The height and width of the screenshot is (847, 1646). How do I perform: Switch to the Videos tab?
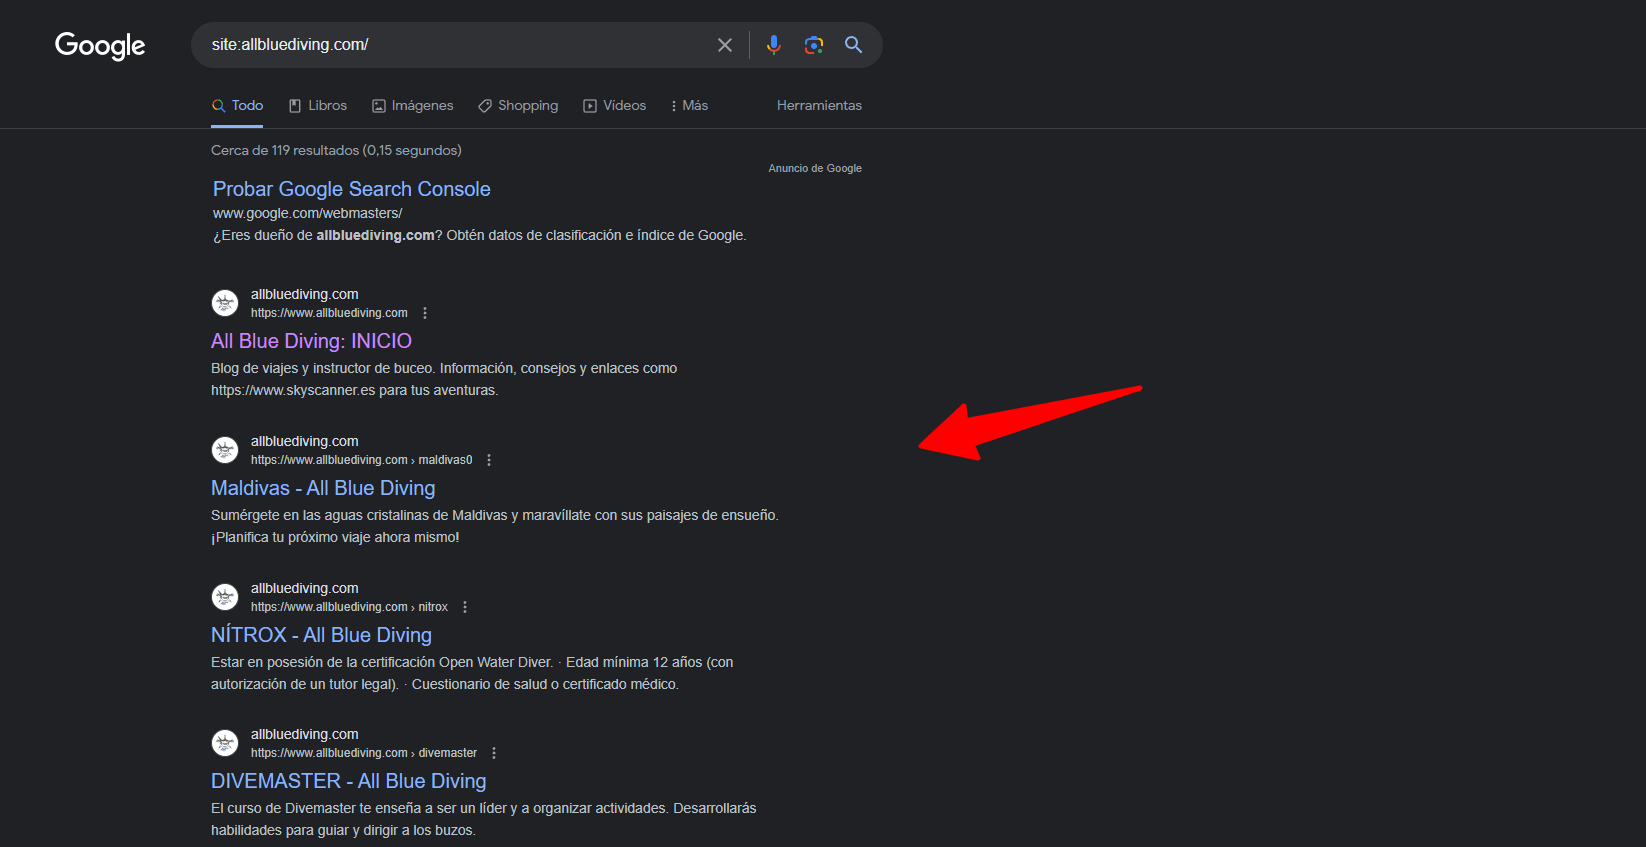pos(615,105)
